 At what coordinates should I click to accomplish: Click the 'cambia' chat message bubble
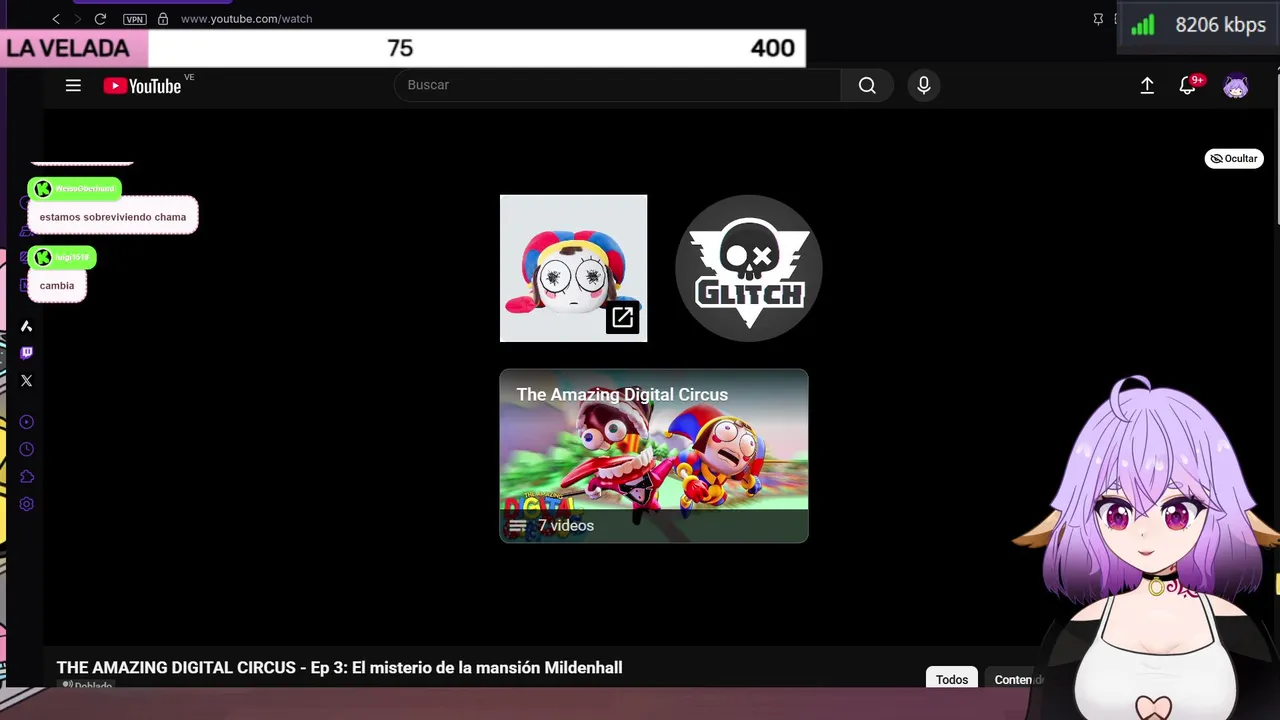[x=57, y=286]
